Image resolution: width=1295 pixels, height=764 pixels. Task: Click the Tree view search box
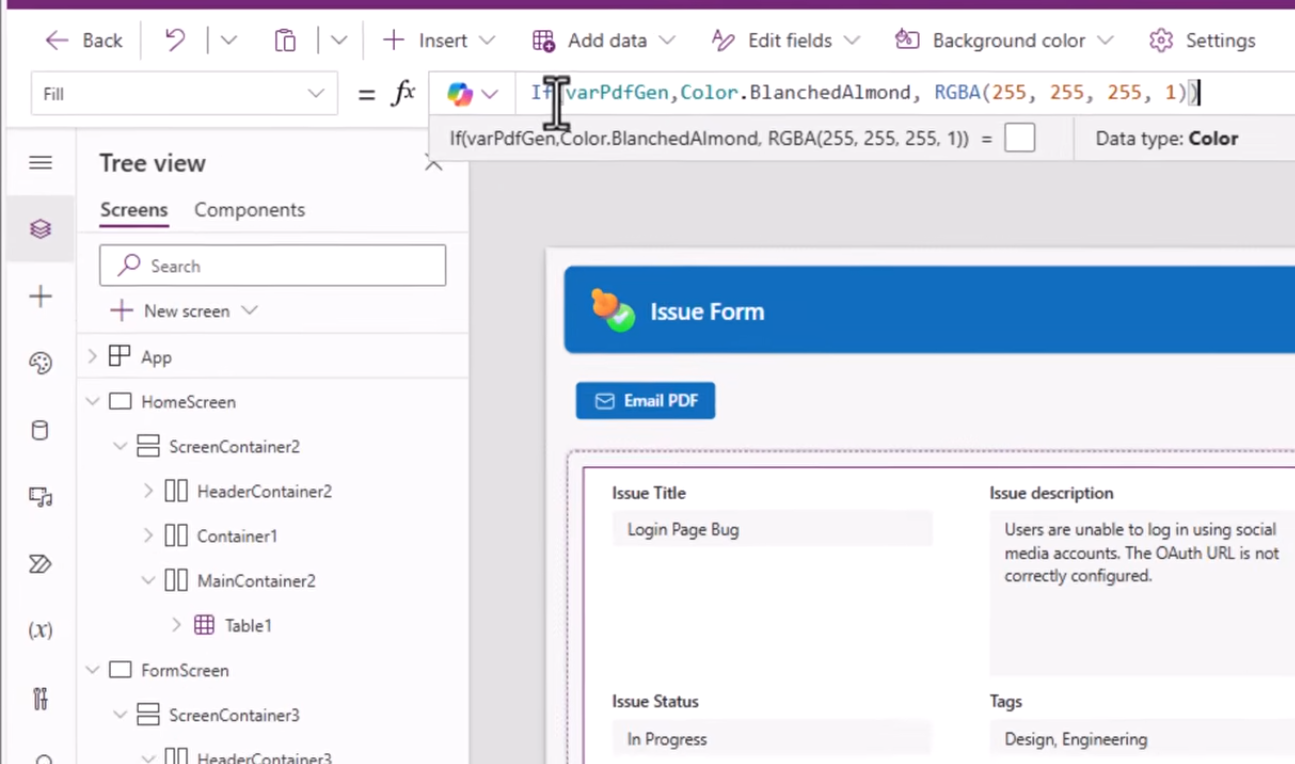point(272,265)
